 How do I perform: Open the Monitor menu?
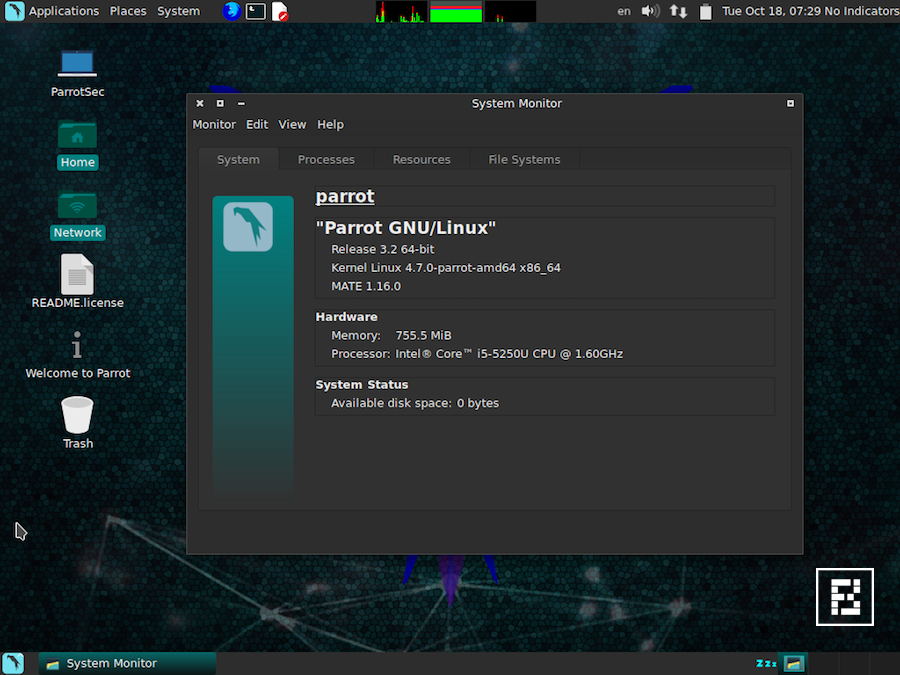(x=214, y=125)
